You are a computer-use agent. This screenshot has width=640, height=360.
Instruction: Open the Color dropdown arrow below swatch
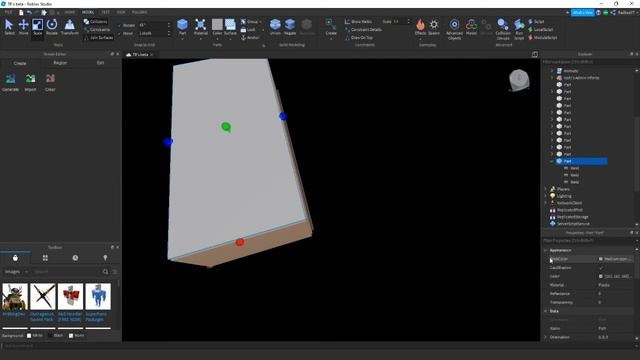[217, 39]
